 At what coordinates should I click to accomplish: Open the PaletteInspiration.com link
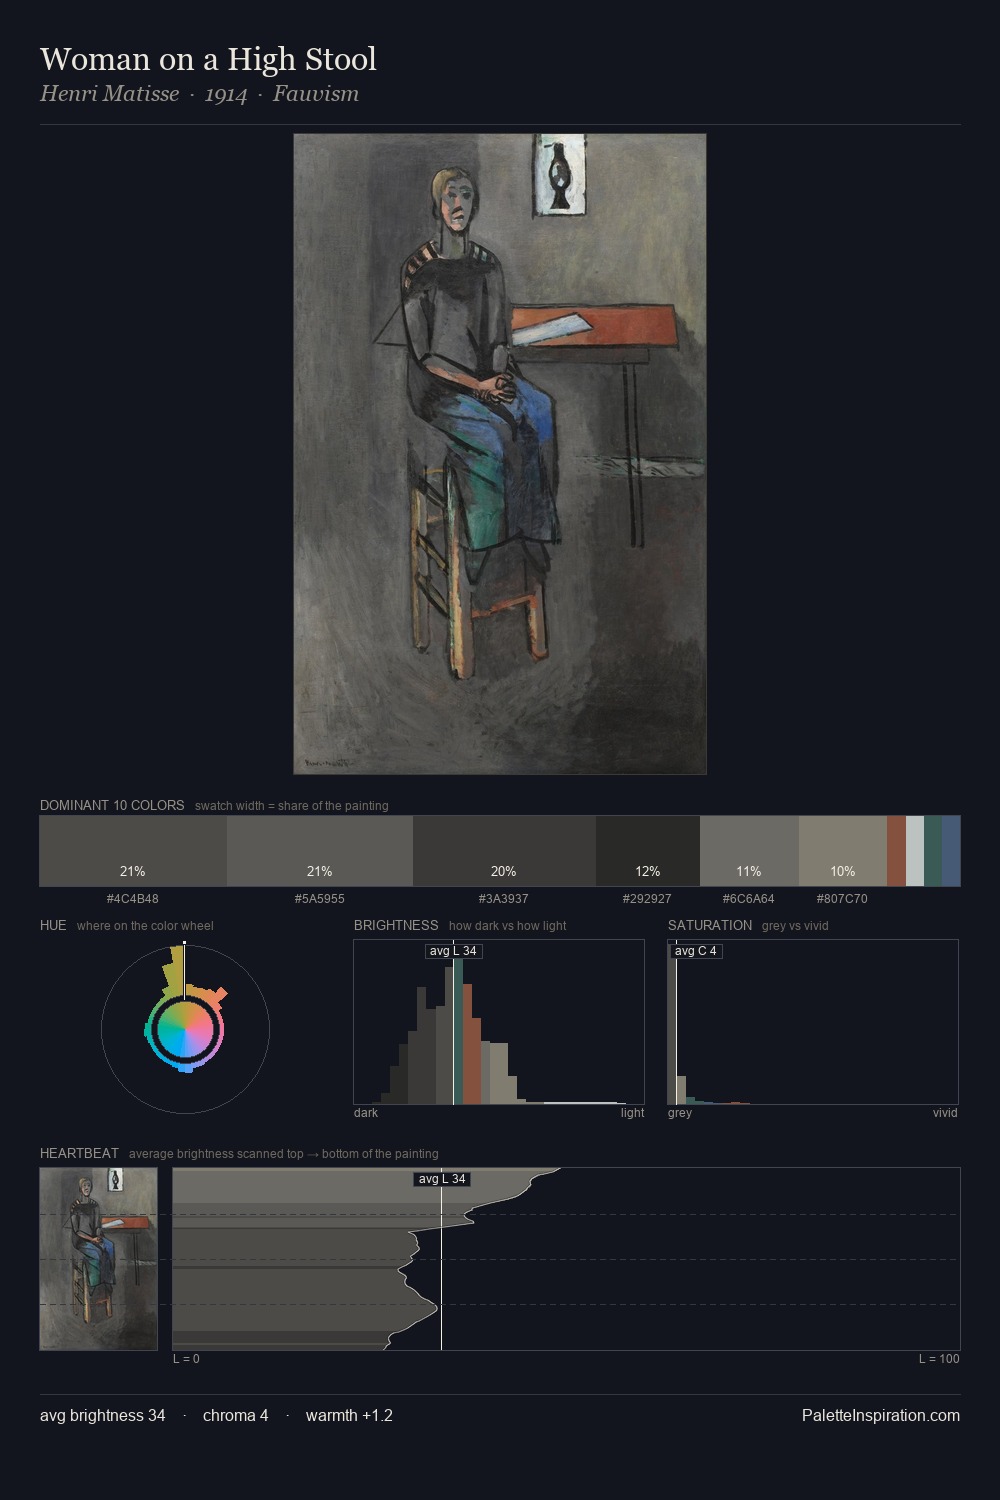[881, 1415]
